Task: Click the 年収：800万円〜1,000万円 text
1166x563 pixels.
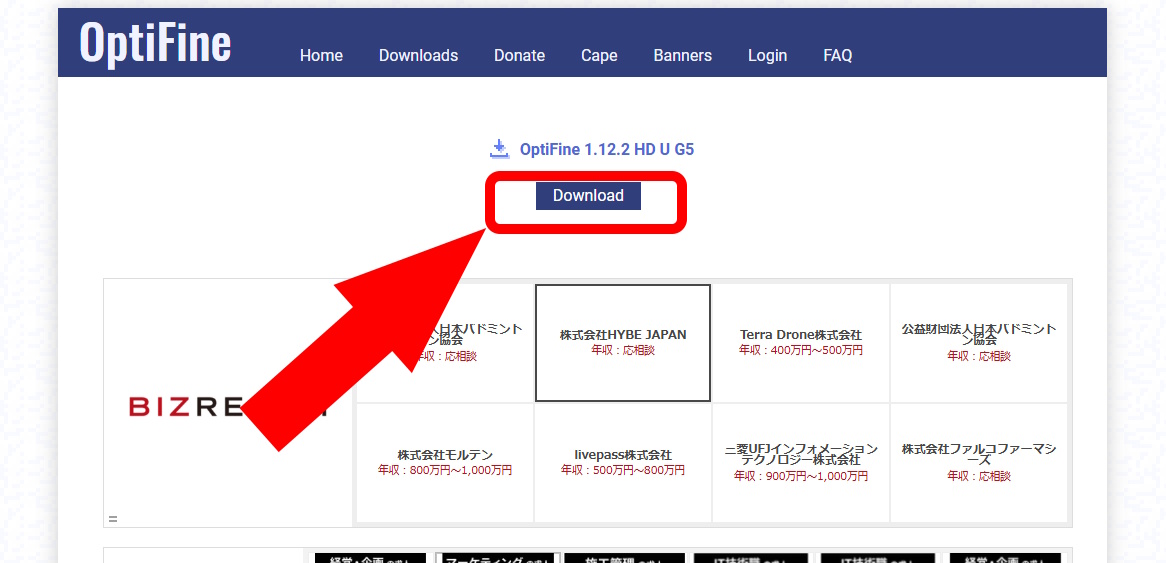Action: tap(445, 471)
